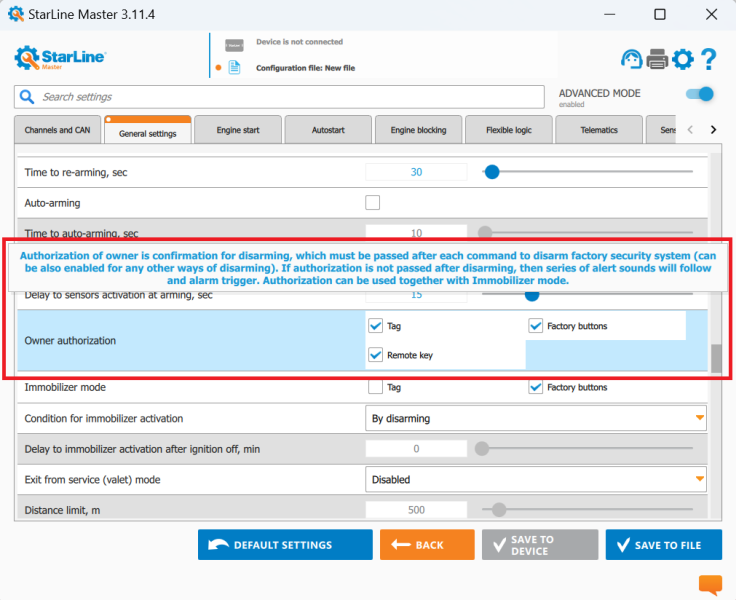The width and height of the screenshot is (736, 600).
Task: Click the Time to auto-arming slider handle
Action: 485,232
